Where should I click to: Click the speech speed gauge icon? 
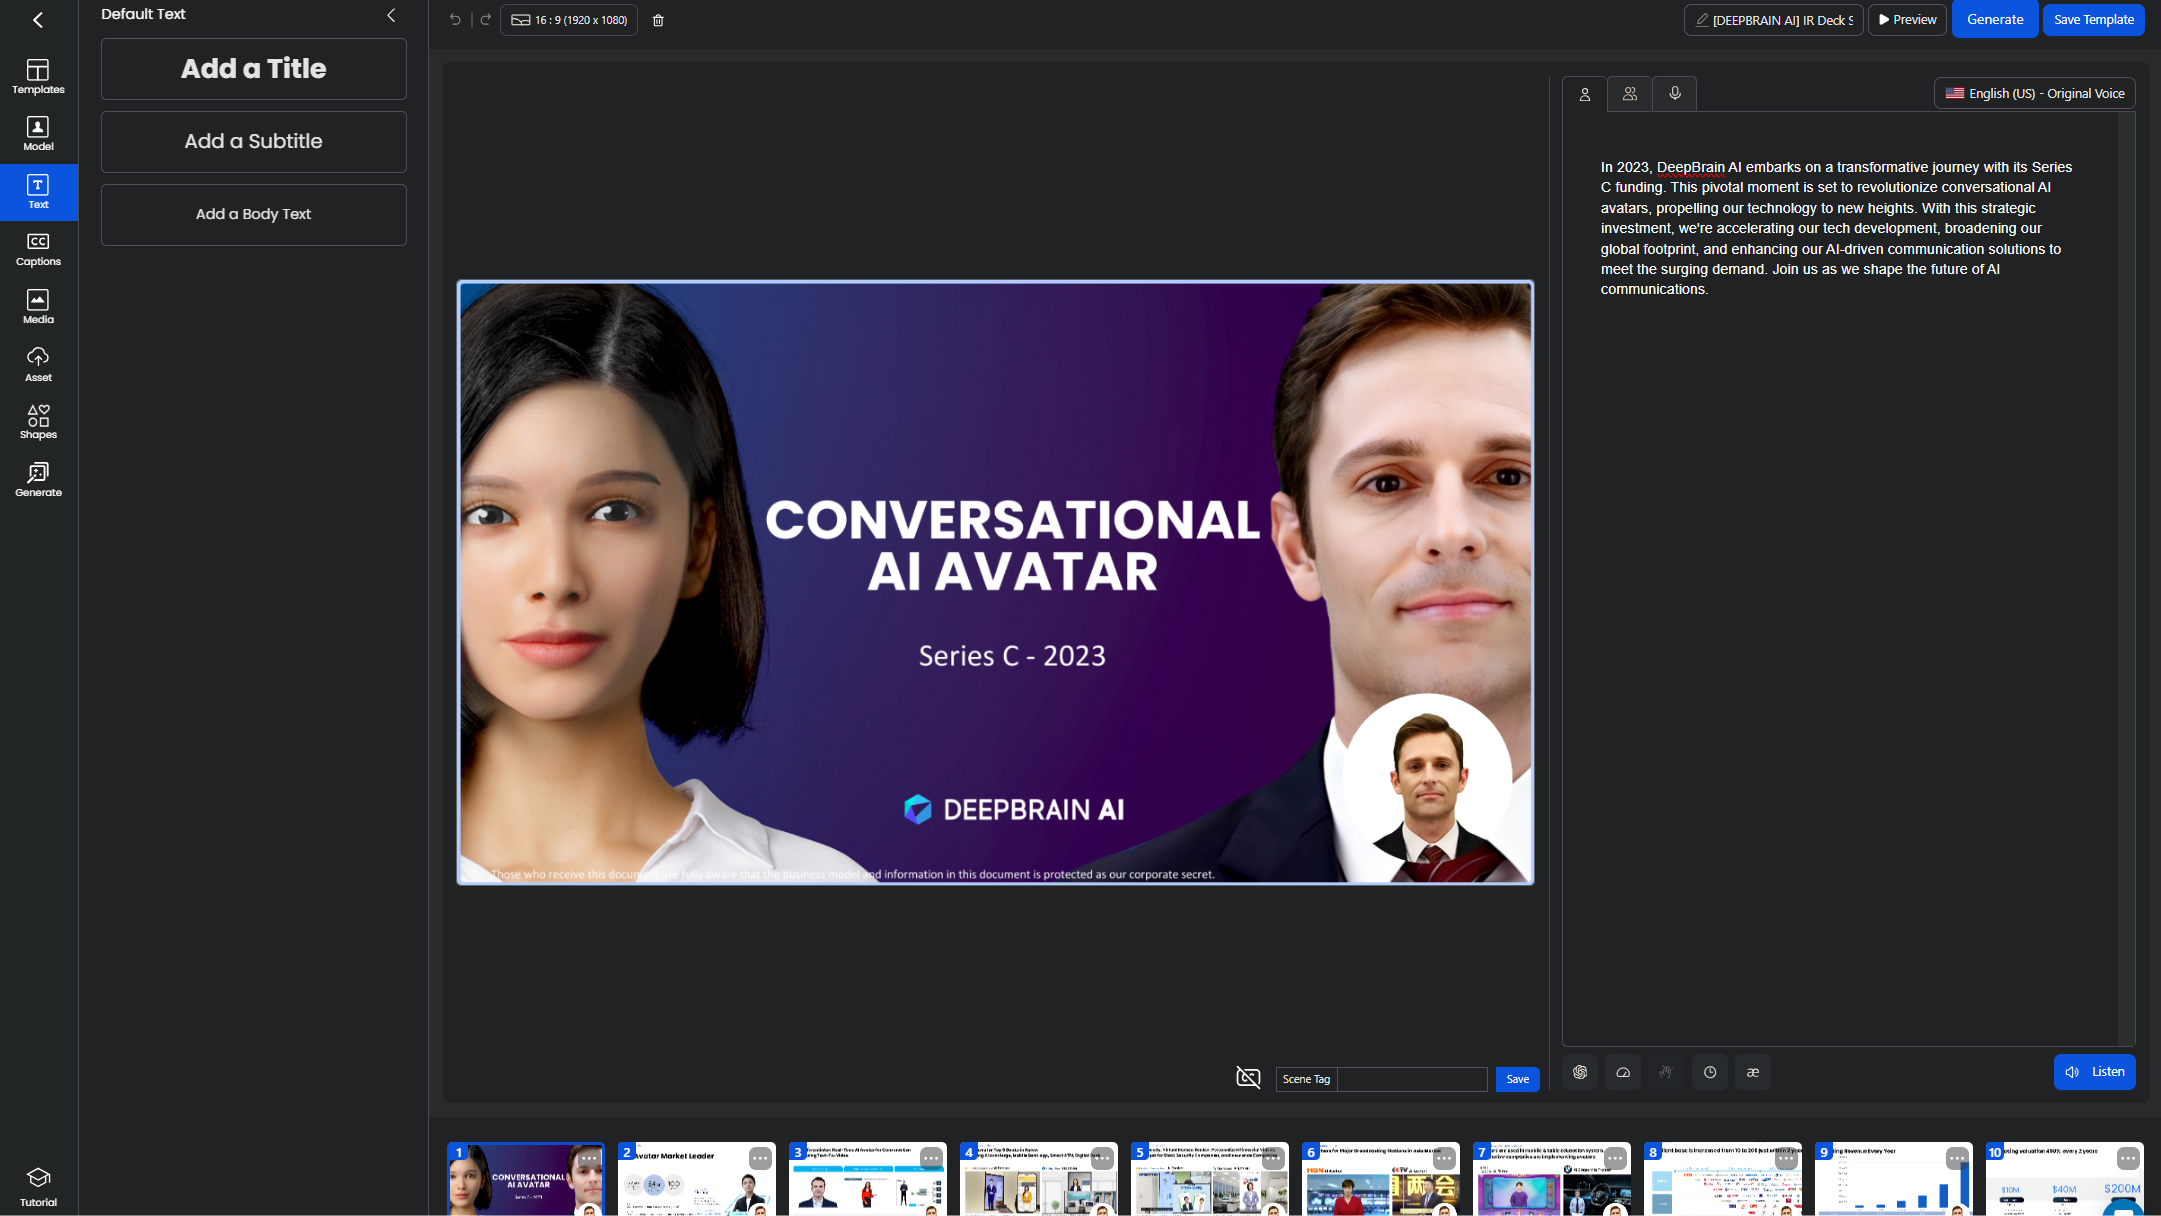pos(1623,1072)
